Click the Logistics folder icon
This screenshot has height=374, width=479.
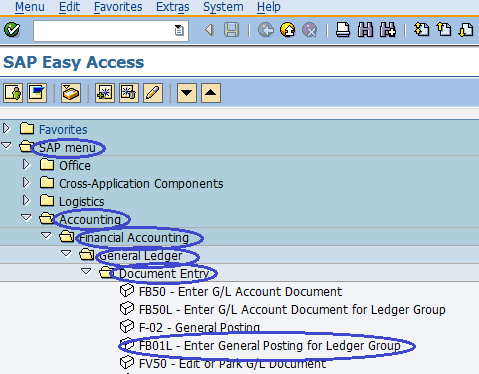click(x=47, y=201)
